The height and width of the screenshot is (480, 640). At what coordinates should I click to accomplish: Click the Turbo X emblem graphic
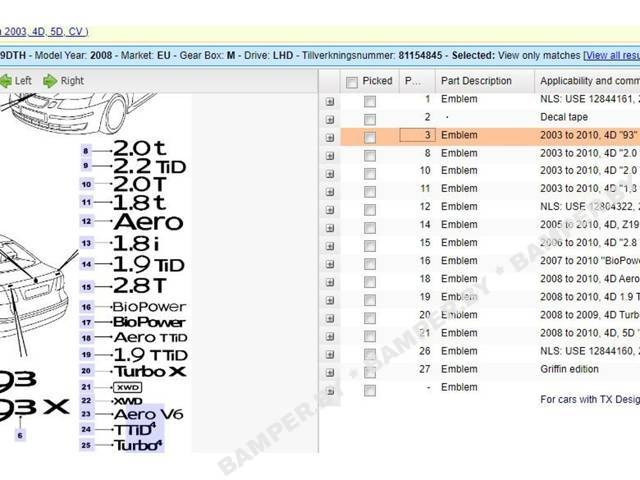[150, 371]
